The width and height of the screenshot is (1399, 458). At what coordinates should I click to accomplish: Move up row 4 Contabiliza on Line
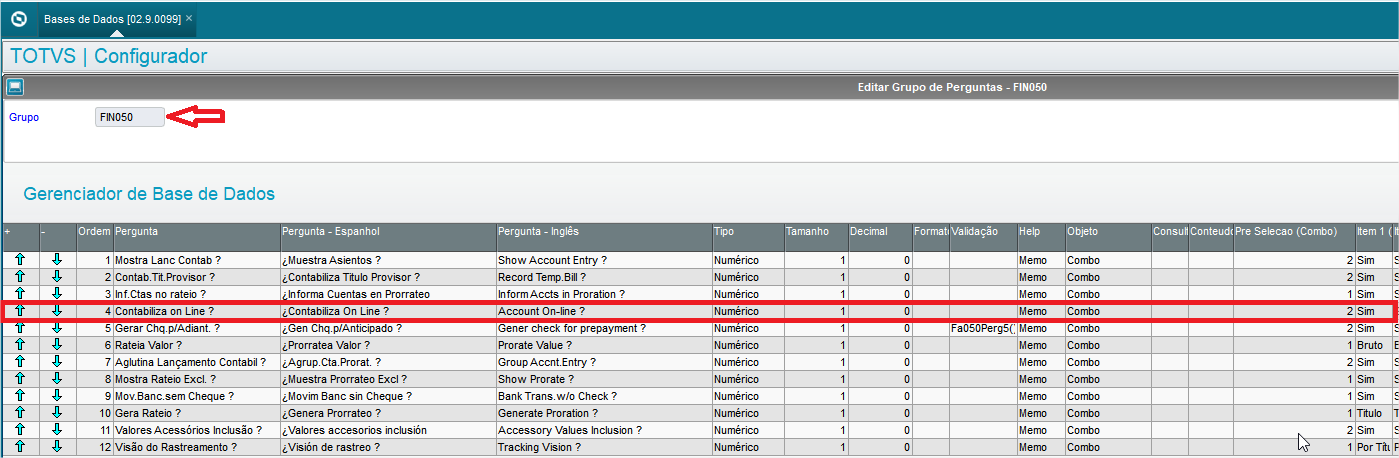coord(20,311)
